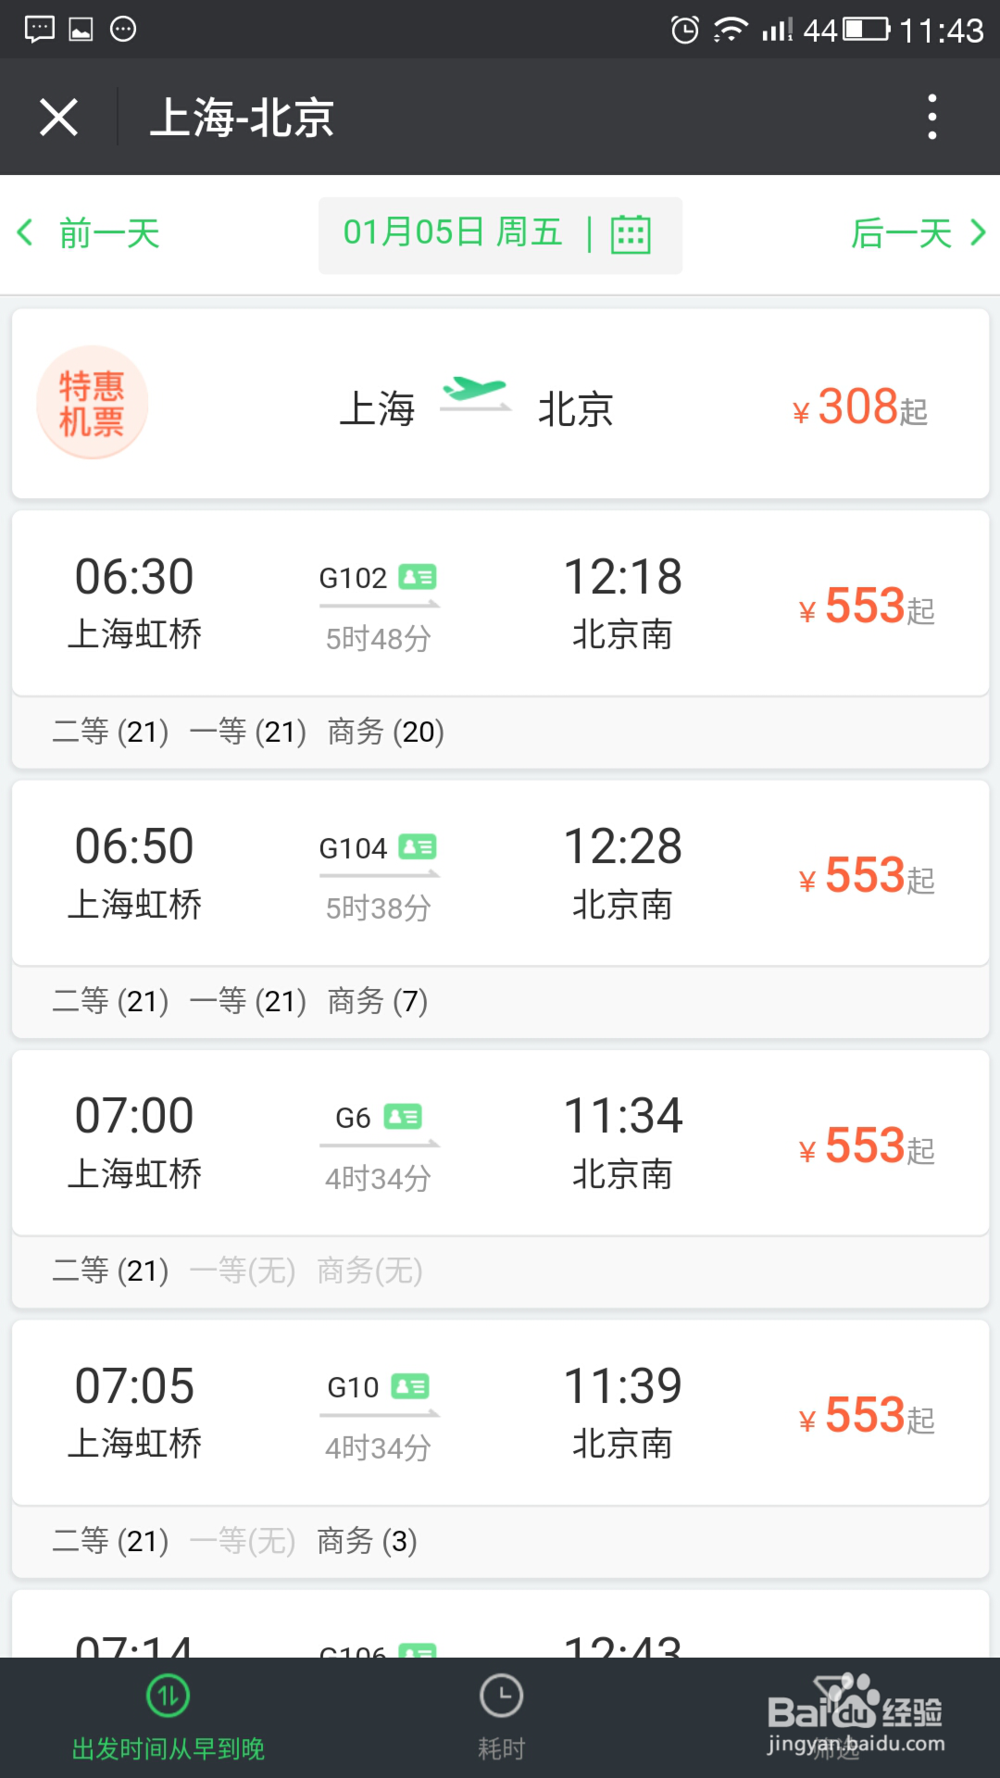
Task: Open date selector 01月05日 周五
Action: click(452, 234)
